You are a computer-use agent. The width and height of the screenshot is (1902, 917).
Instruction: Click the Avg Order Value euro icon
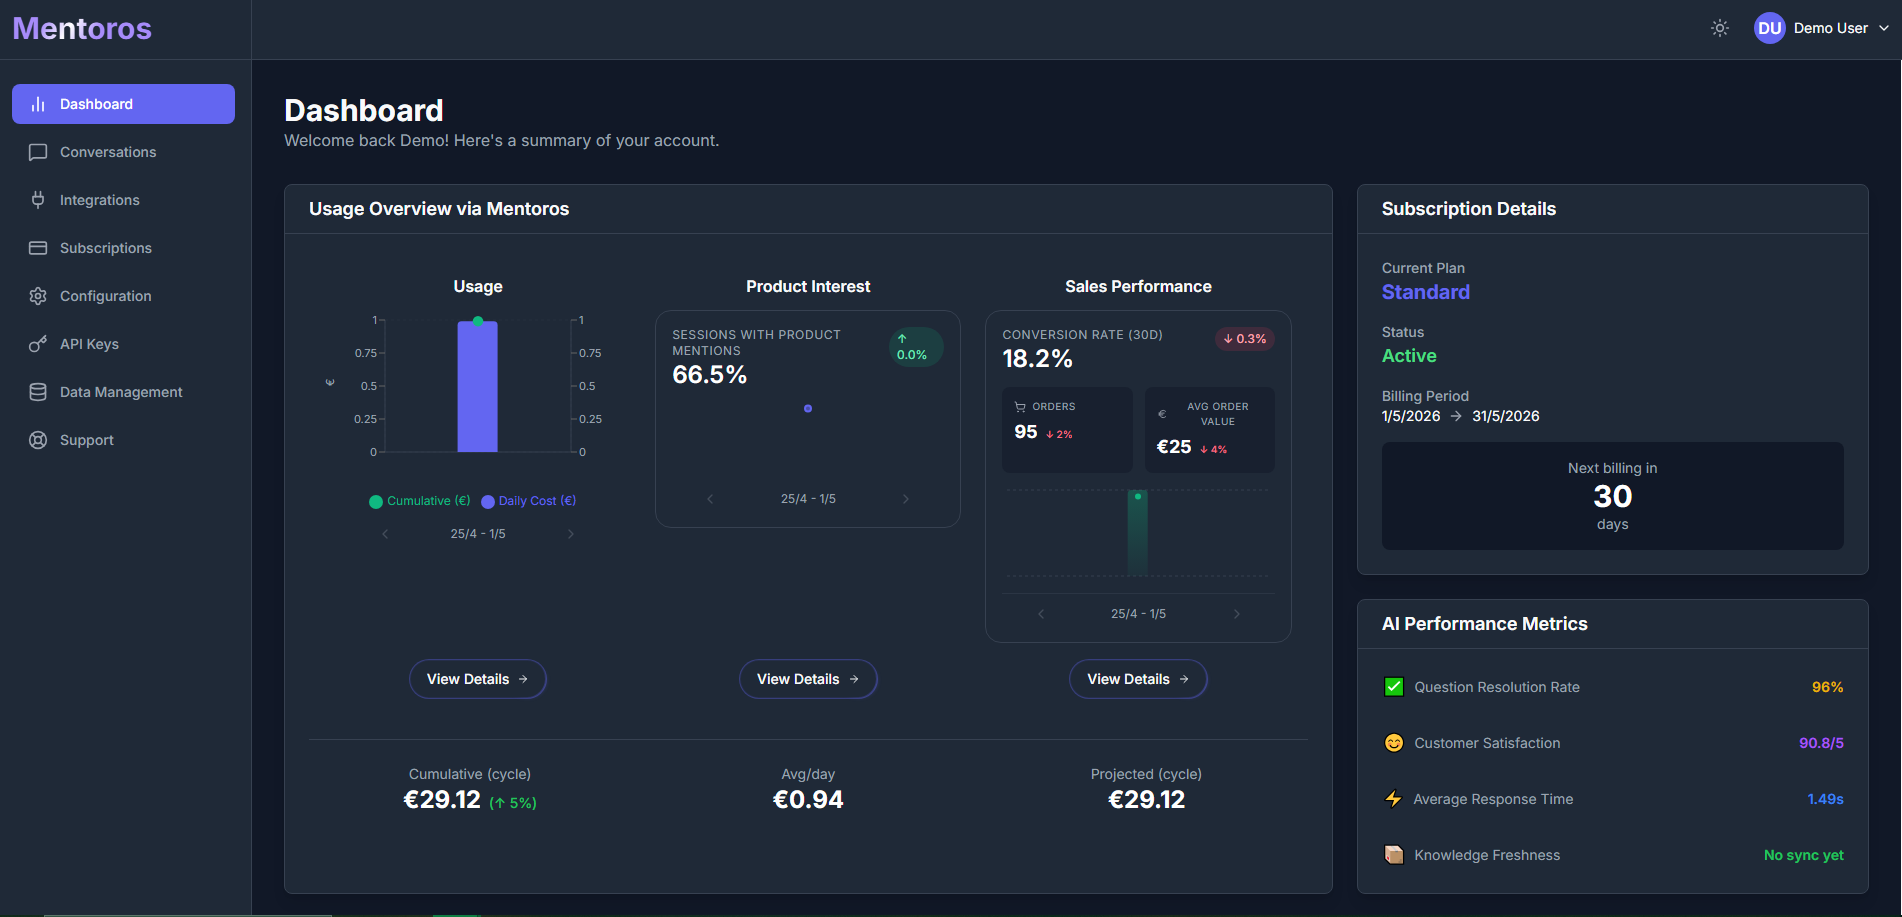[1162, 414]
